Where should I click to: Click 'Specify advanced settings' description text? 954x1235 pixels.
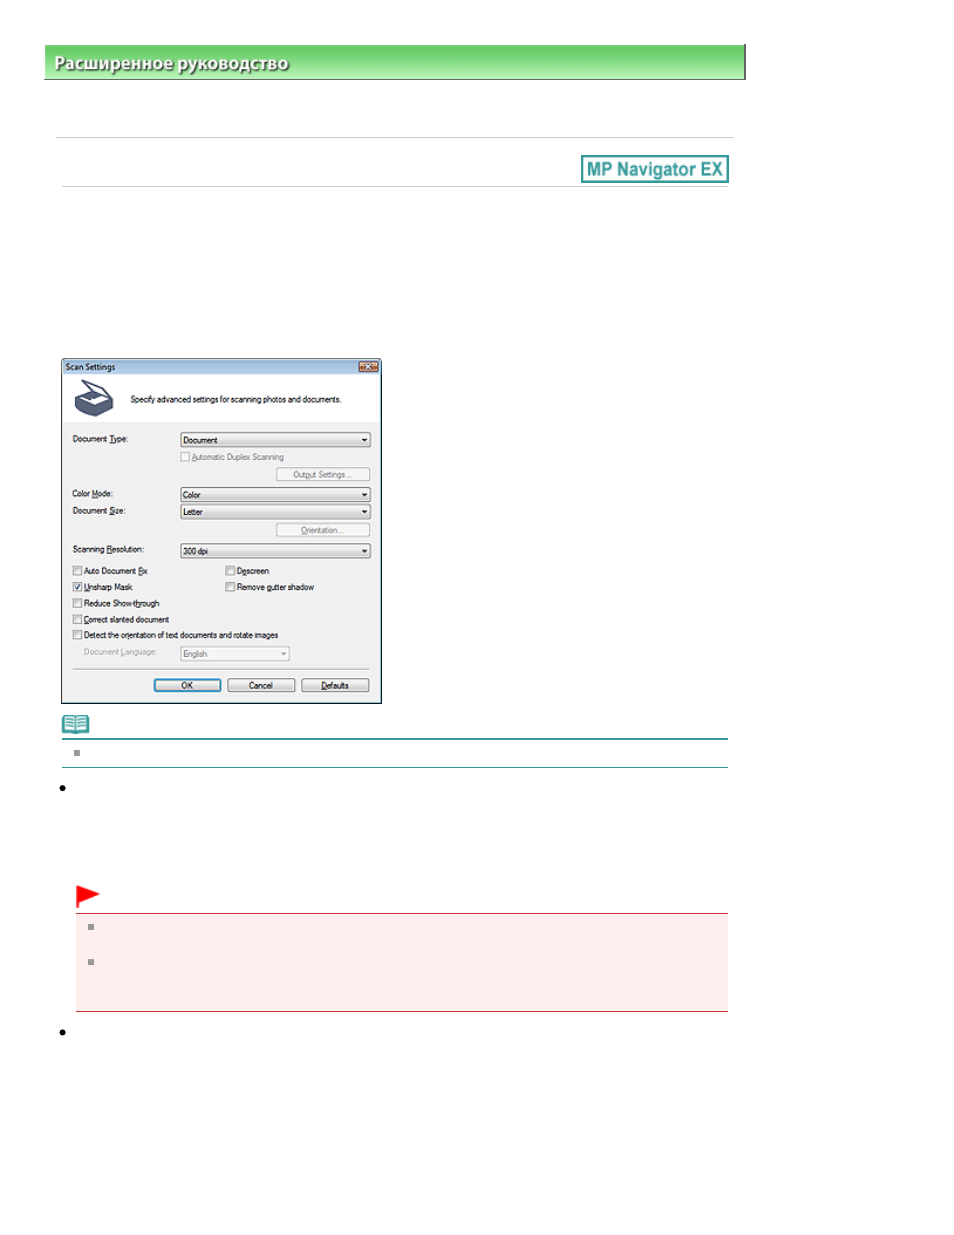pyautogui.click(x=236, y=399)
